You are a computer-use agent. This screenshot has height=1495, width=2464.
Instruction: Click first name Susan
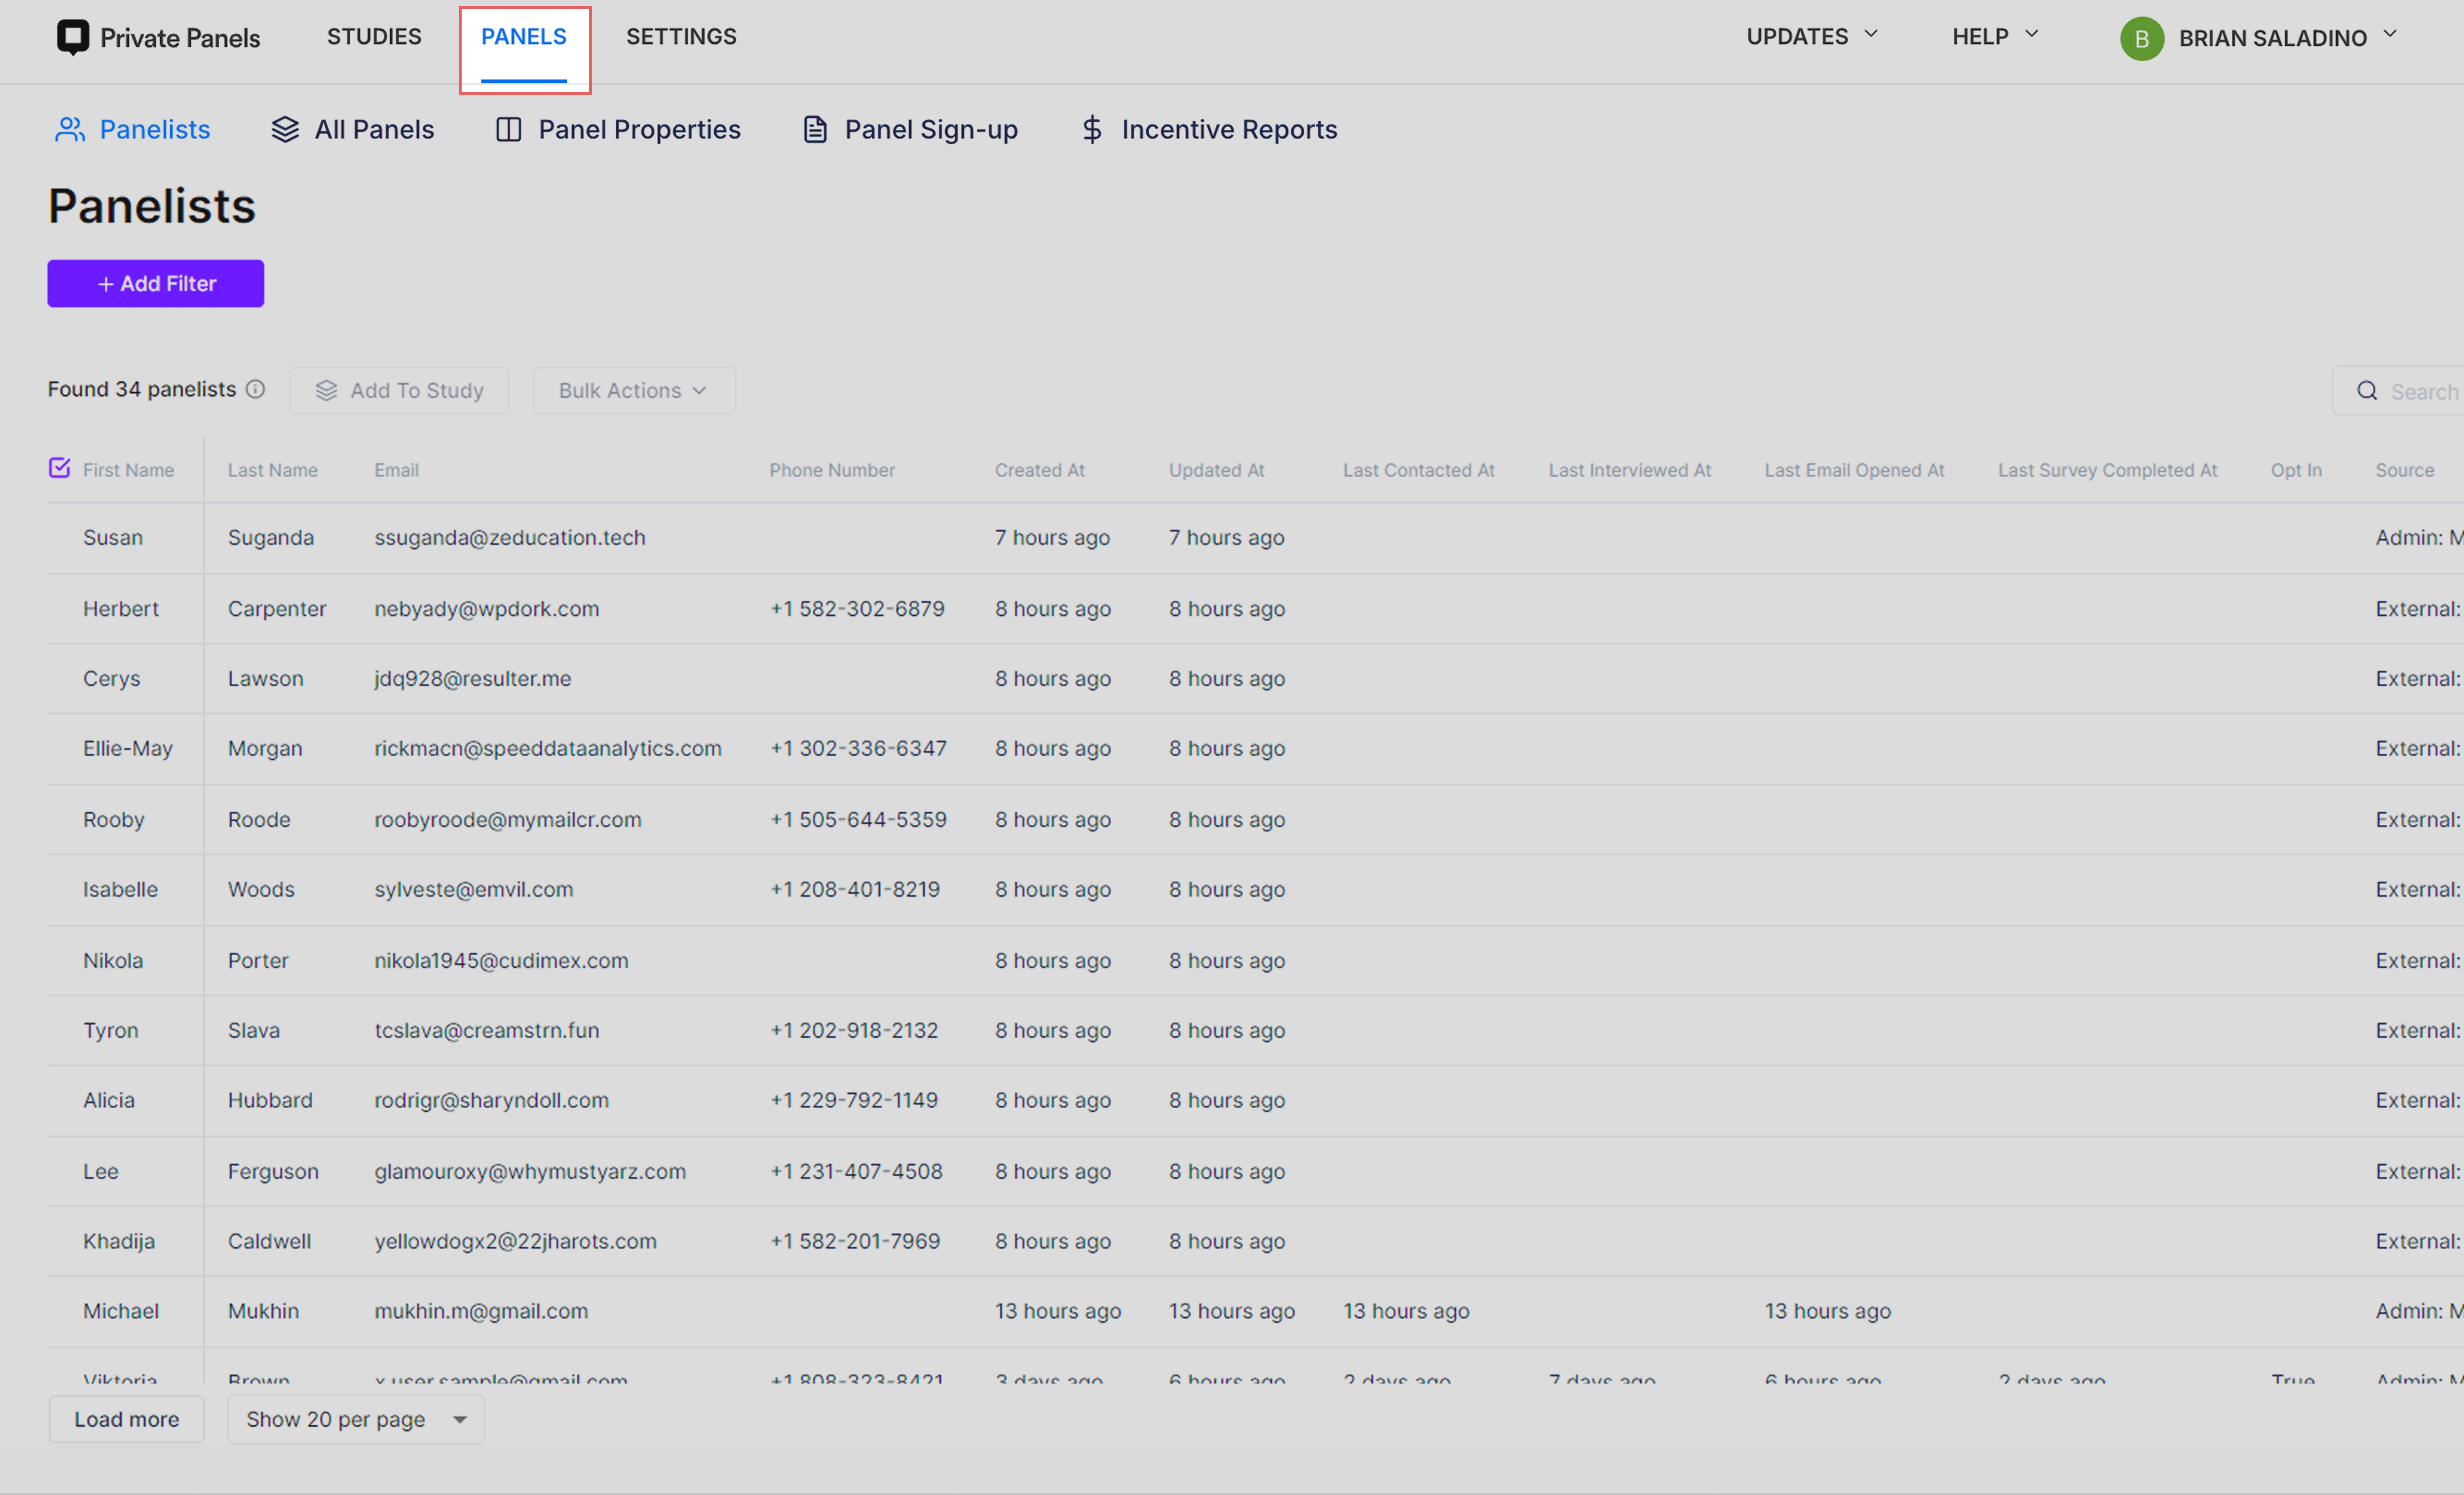coord(113,538)
